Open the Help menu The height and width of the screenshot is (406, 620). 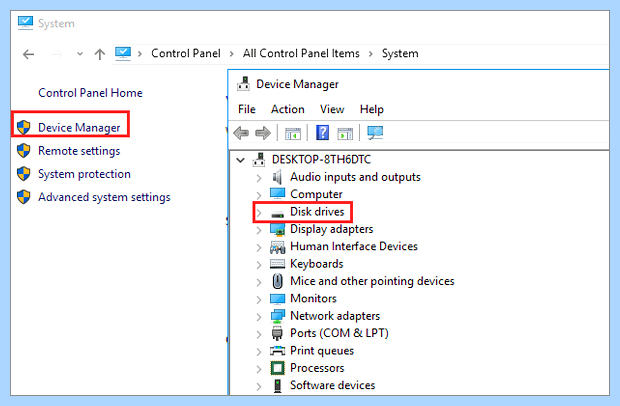click(372, 110)
